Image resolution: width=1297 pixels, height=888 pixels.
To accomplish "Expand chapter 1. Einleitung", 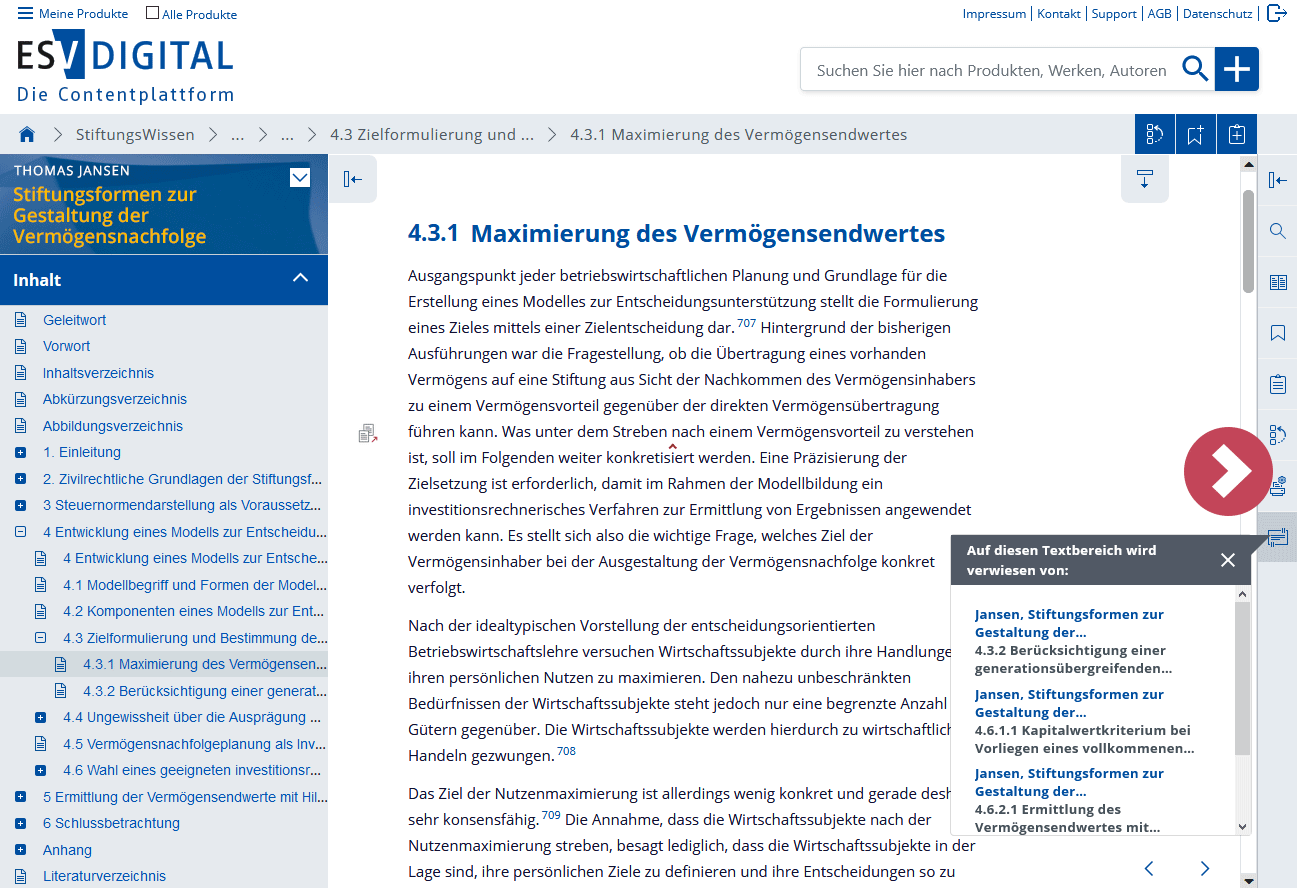I will [20, 452].
